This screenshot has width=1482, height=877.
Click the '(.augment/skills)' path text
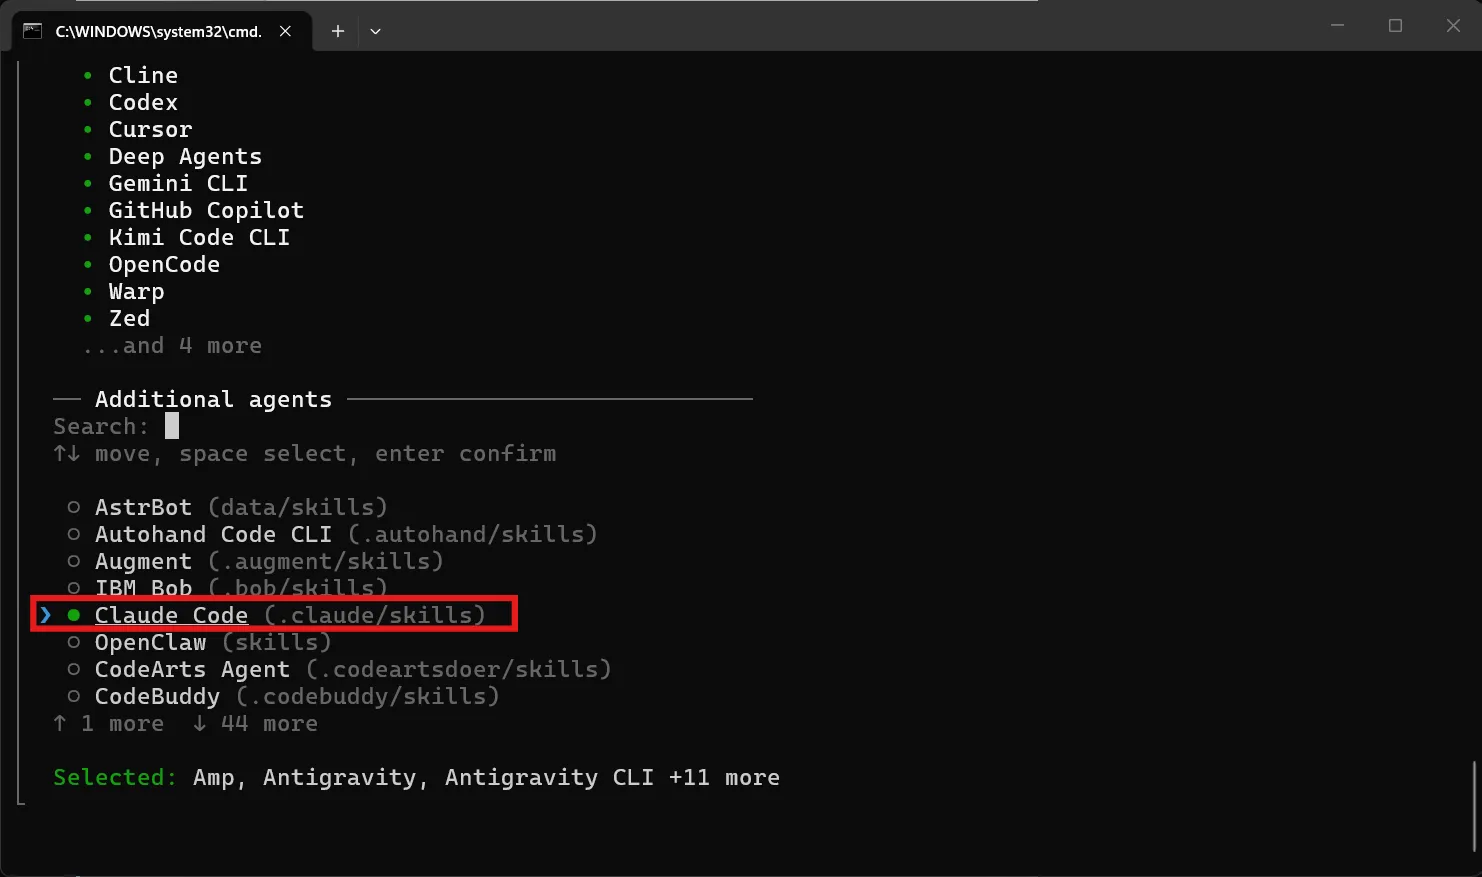pos(326,561)
